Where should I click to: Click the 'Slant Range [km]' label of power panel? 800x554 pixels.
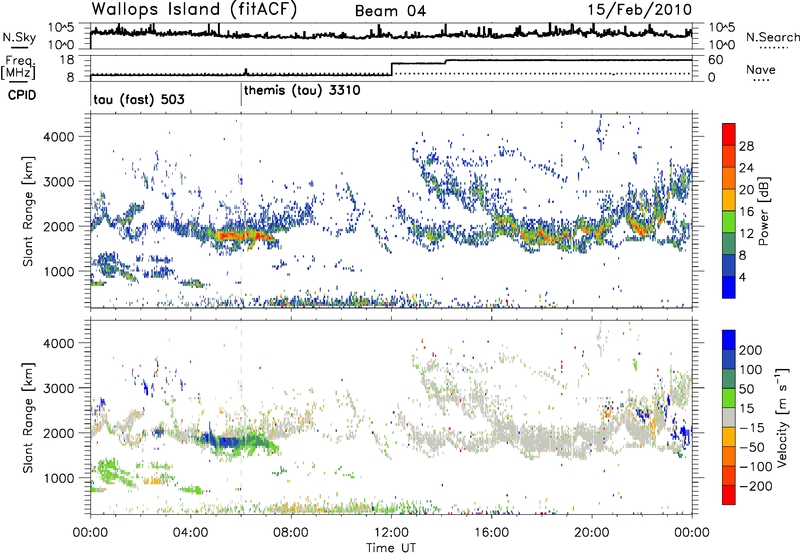coord(28,211)
